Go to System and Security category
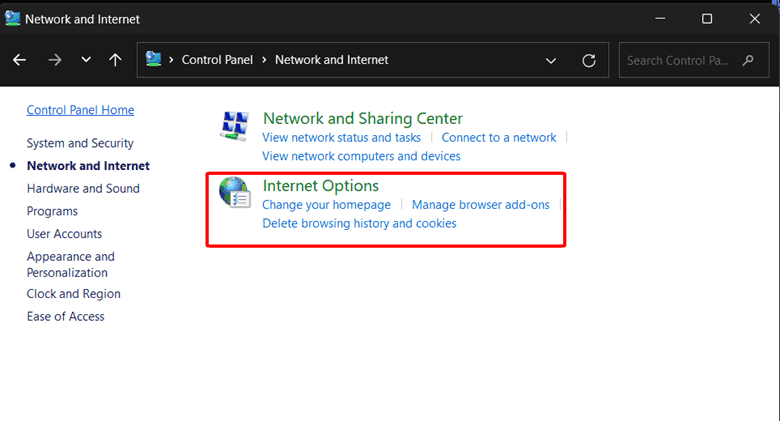The image size is (780, 421). coord(80,143)
